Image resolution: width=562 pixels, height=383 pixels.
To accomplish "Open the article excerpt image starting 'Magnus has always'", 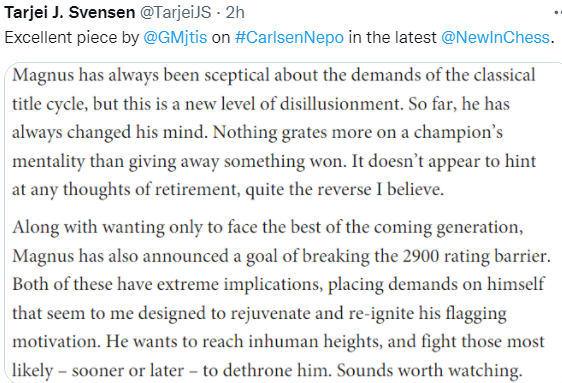I will click(x=283, y=223).
